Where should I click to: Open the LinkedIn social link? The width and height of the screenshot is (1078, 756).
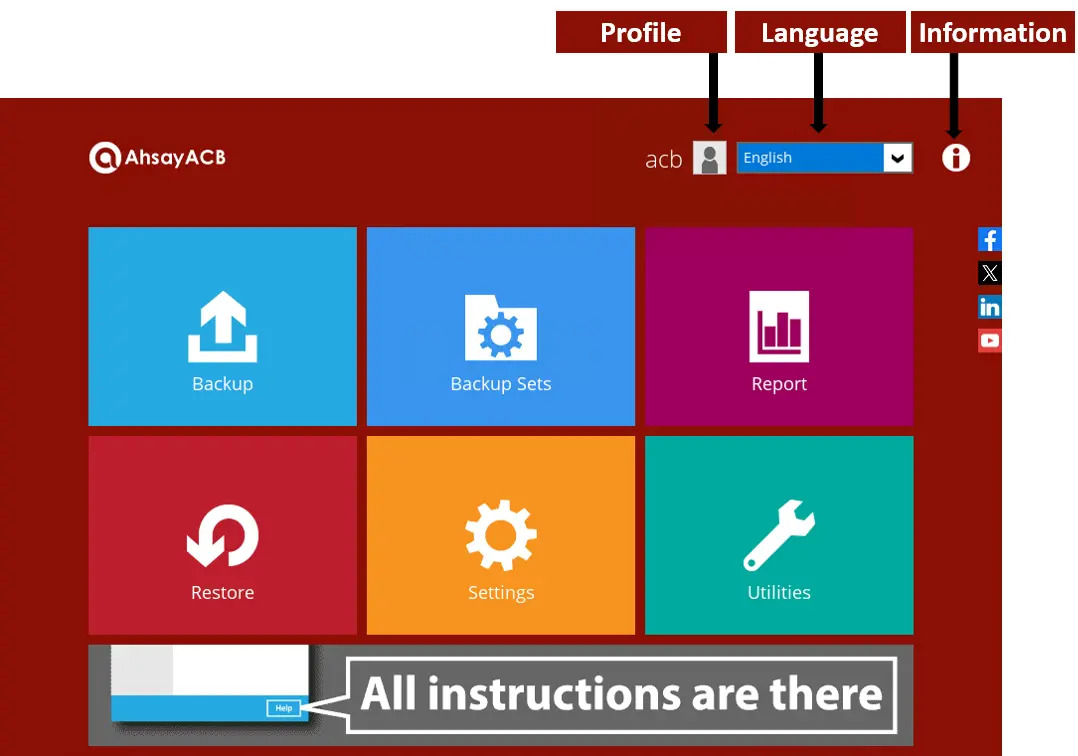tap(989, 307)
